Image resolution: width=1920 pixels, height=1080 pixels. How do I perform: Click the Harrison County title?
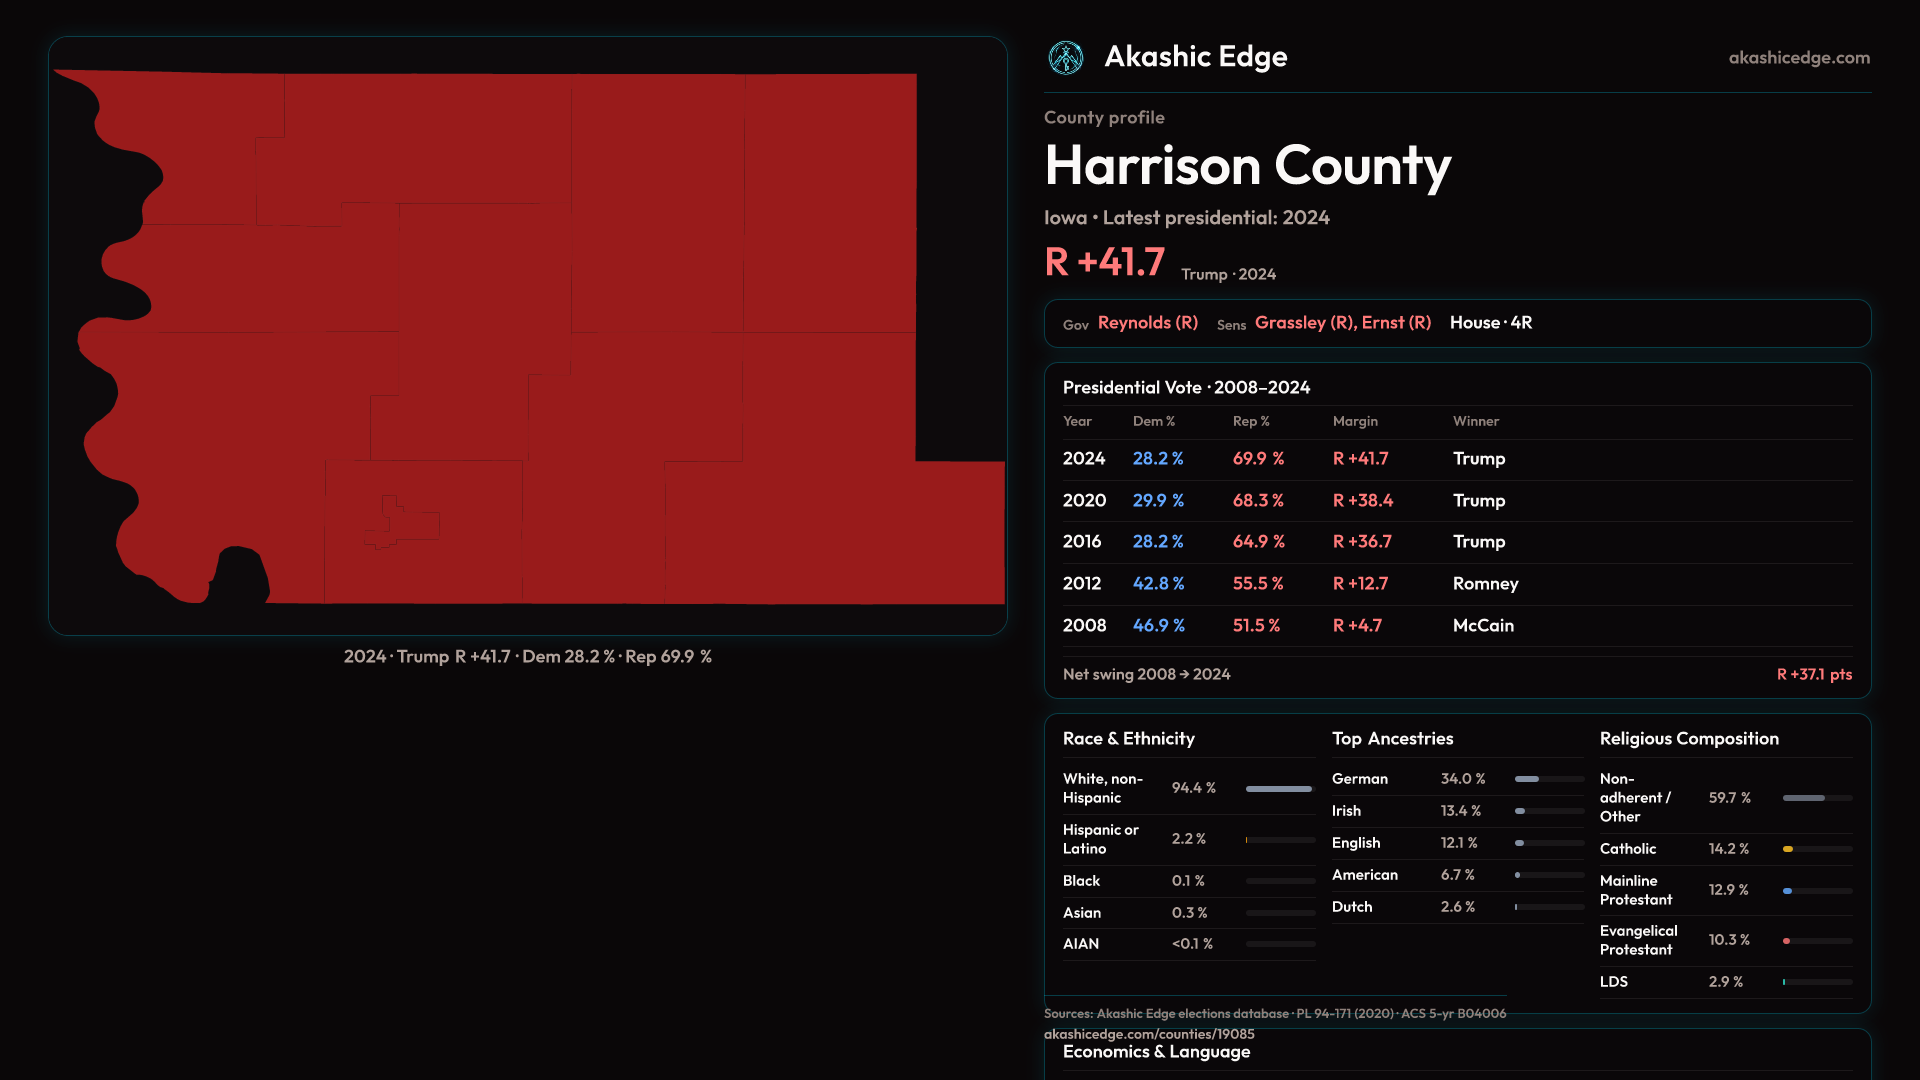click(1247, 166)
